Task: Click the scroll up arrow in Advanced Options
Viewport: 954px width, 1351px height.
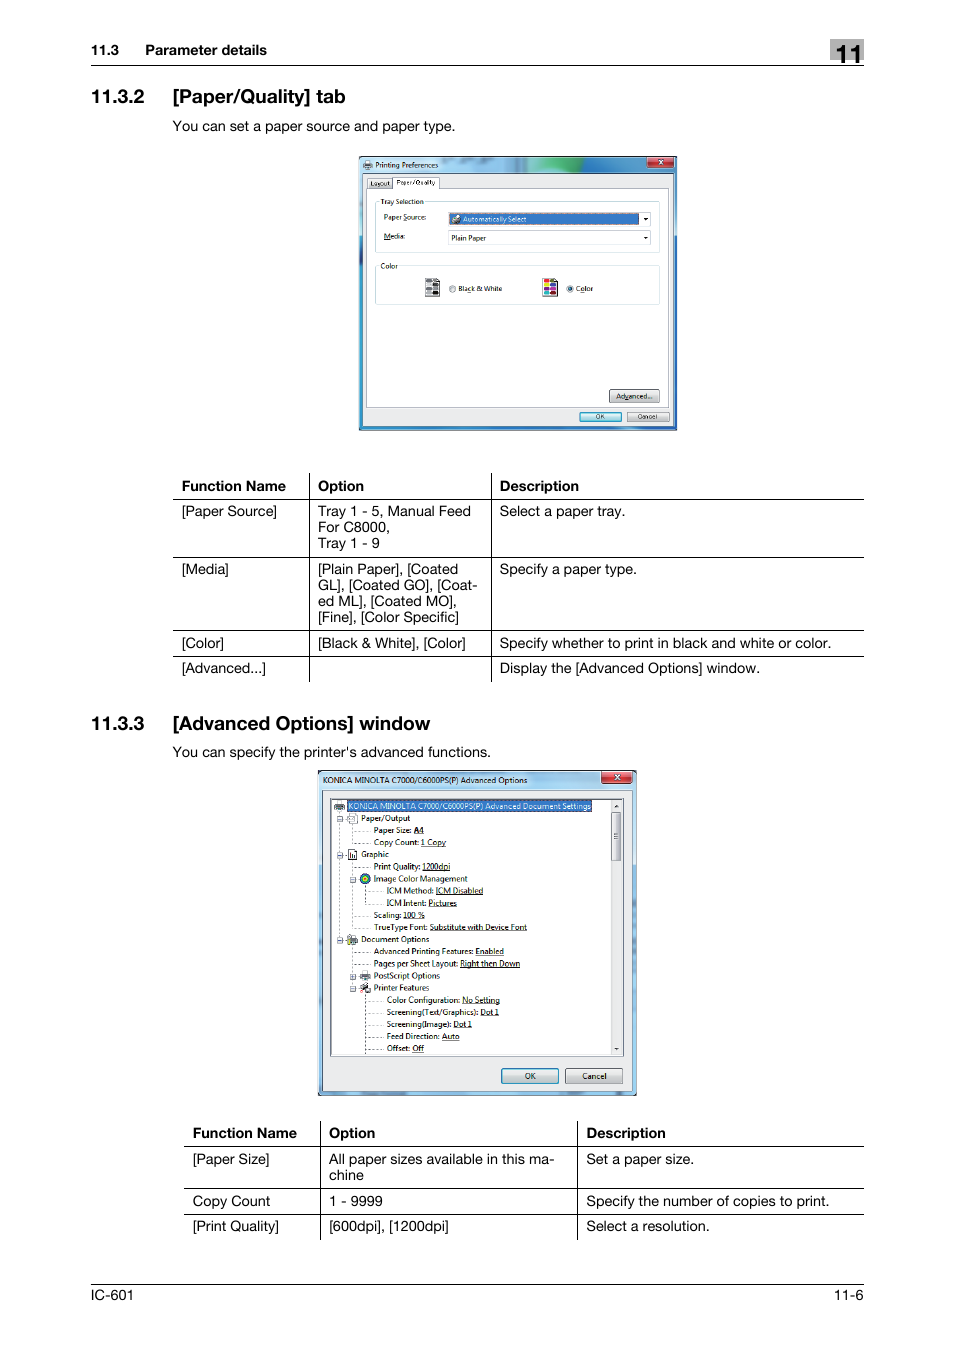Action: click(617, 805)
